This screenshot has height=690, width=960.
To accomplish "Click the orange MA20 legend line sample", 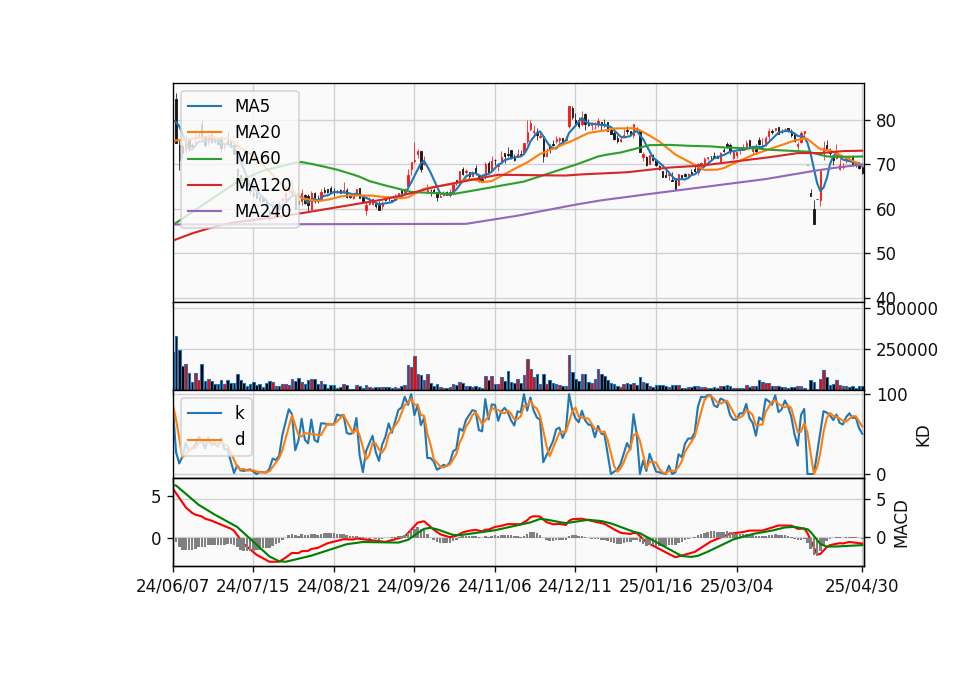I will pyautogui.click(x=204, y=132).
